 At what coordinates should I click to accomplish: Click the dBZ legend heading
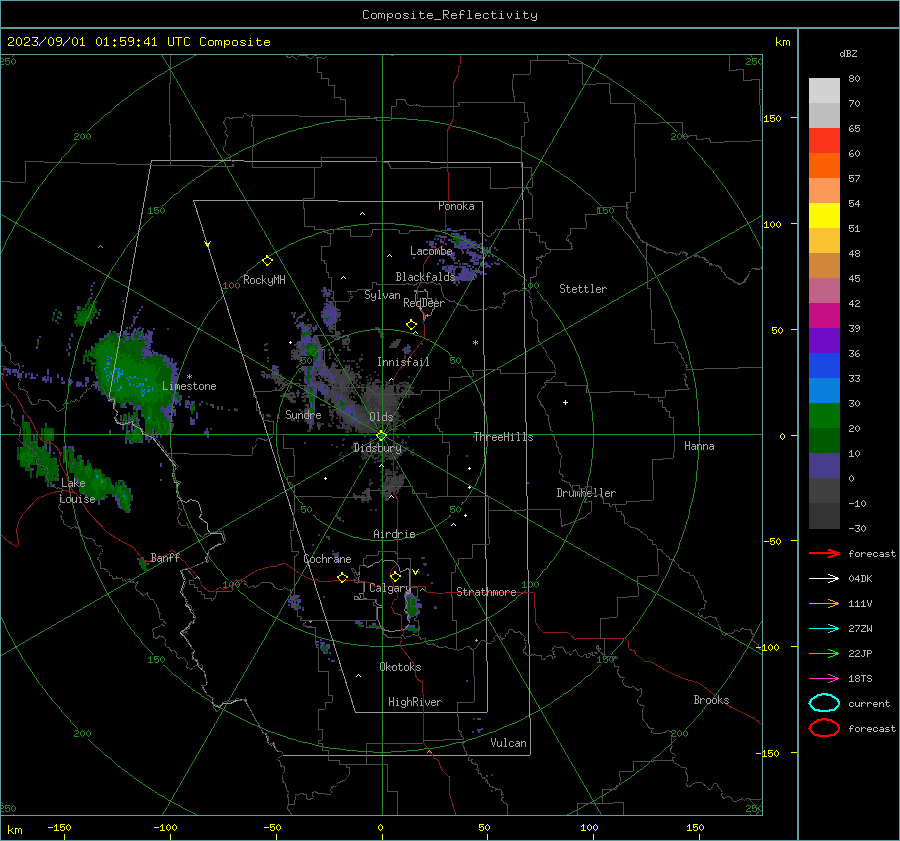848,53
